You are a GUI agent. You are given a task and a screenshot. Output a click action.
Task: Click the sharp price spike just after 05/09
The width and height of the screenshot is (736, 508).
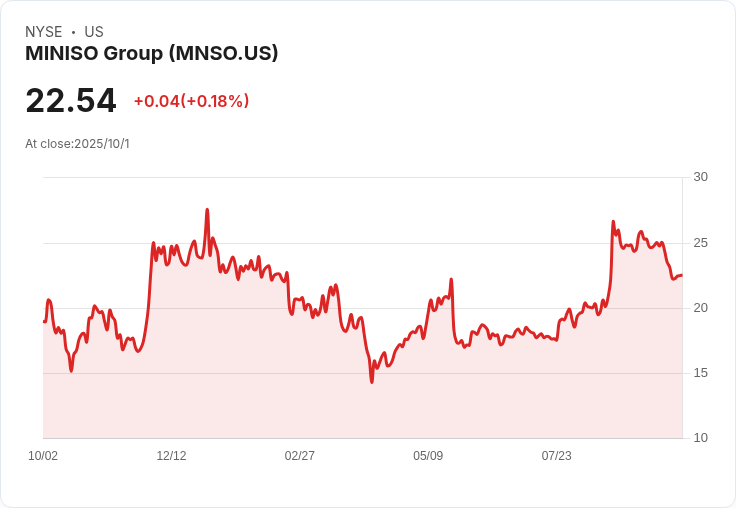click(x=451, y=279)
